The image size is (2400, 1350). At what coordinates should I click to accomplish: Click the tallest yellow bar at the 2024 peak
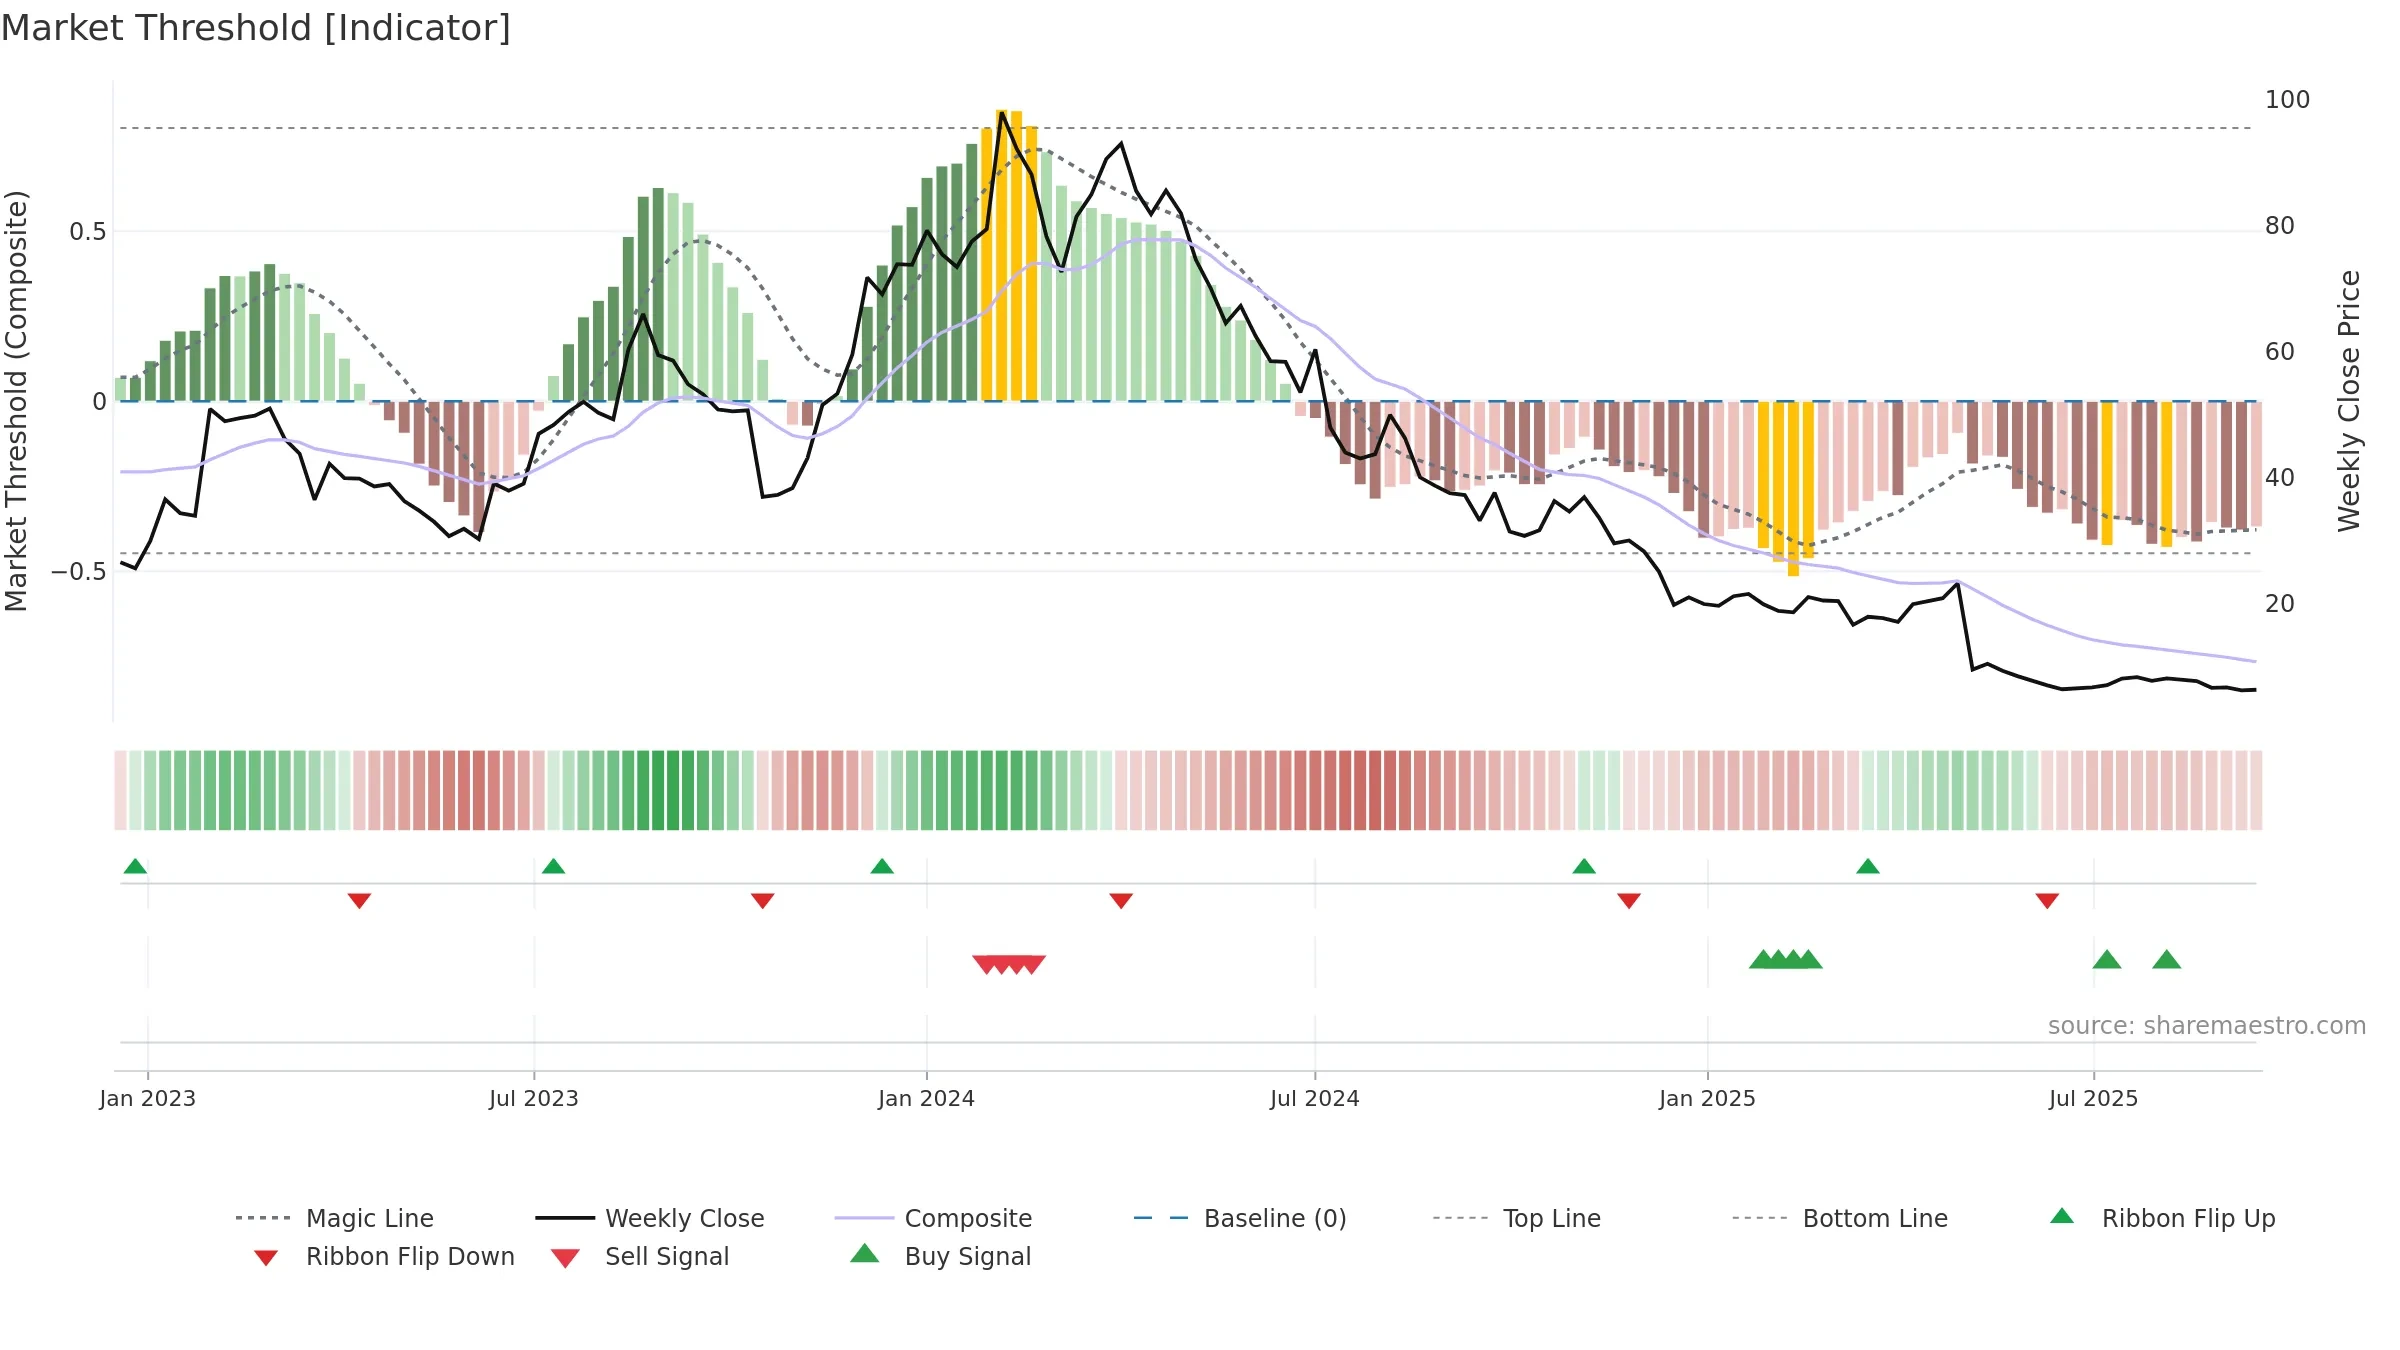point(1002,255)
